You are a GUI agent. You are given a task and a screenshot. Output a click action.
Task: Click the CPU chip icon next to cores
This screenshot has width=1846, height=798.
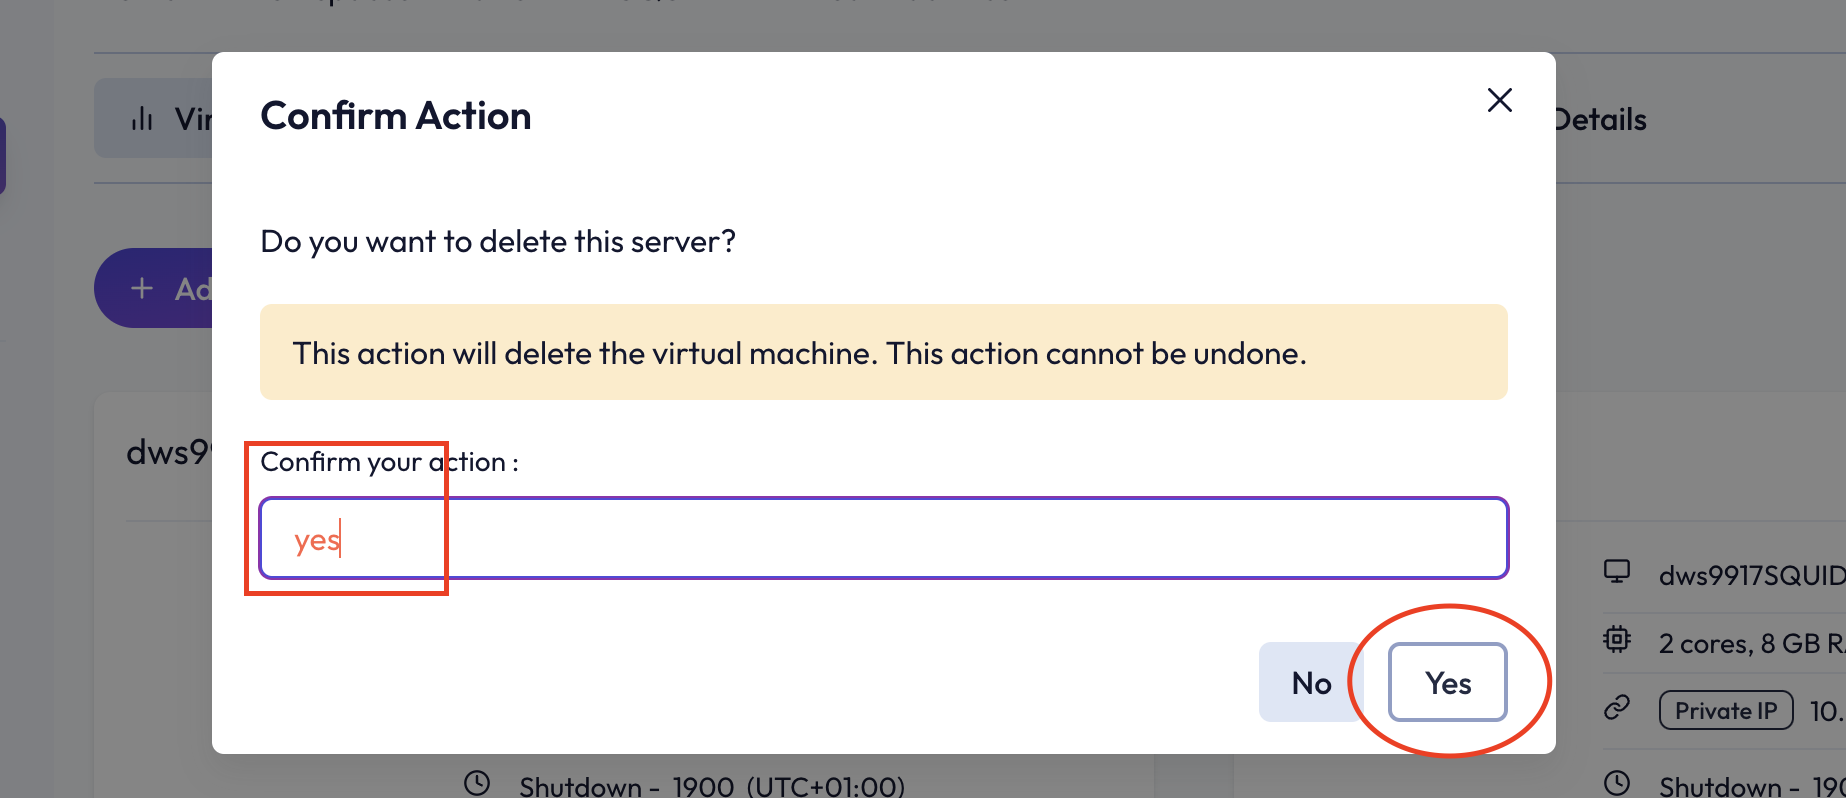pyautogui.click(x=1617, y=640)
